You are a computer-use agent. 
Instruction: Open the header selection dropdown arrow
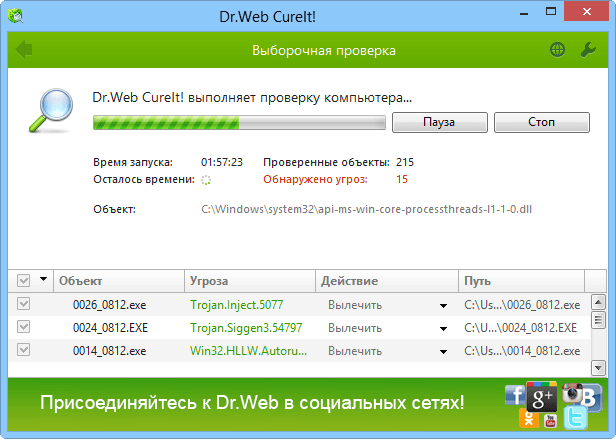44,279
